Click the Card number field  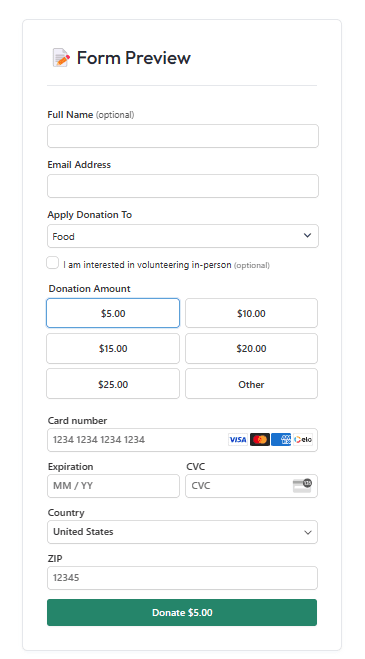[182, 440]
